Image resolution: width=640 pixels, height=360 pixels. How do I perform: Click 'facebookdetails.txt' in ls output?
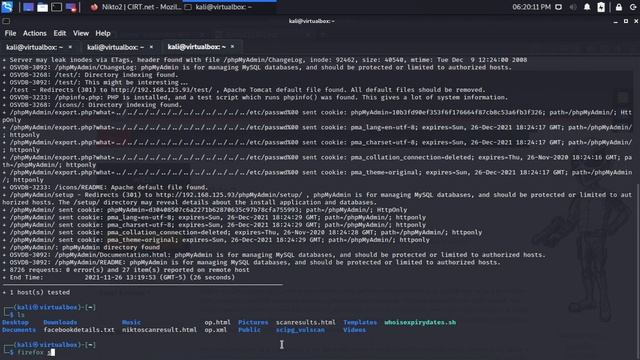click(x=79, y=330)
